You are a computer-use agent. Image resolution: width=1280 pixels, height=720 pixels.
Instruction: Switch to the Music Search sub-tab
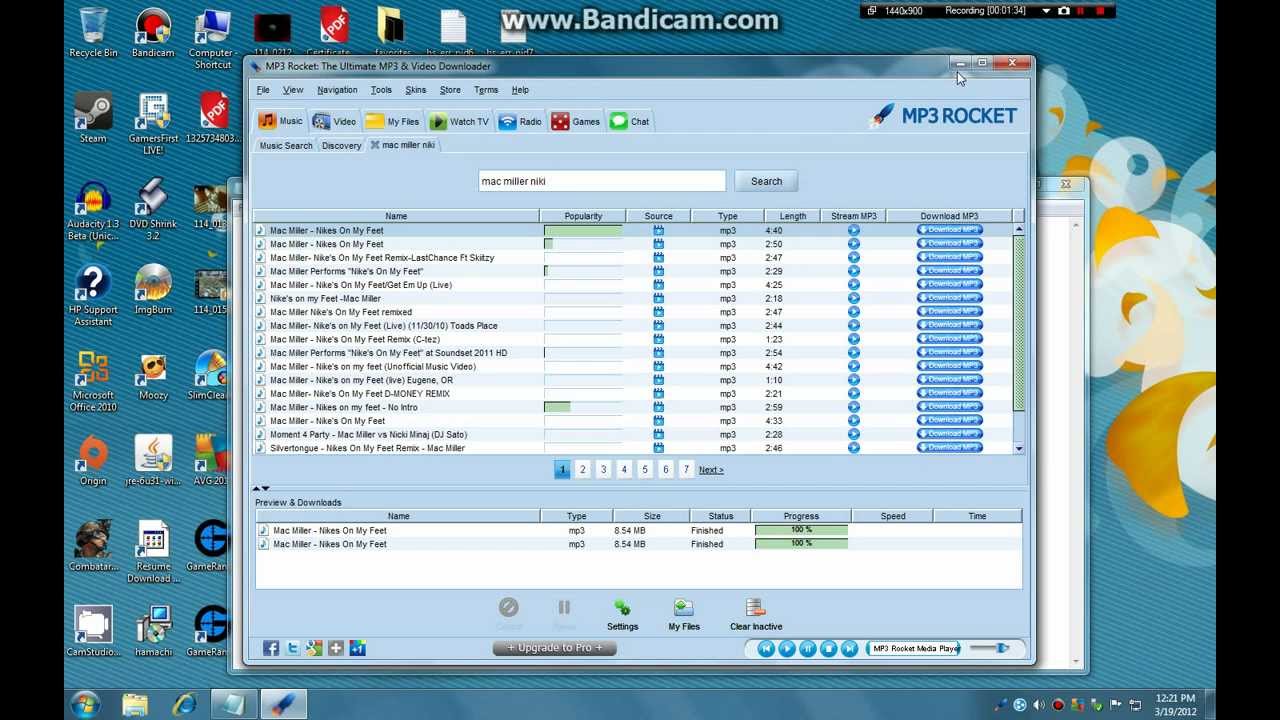286,146
